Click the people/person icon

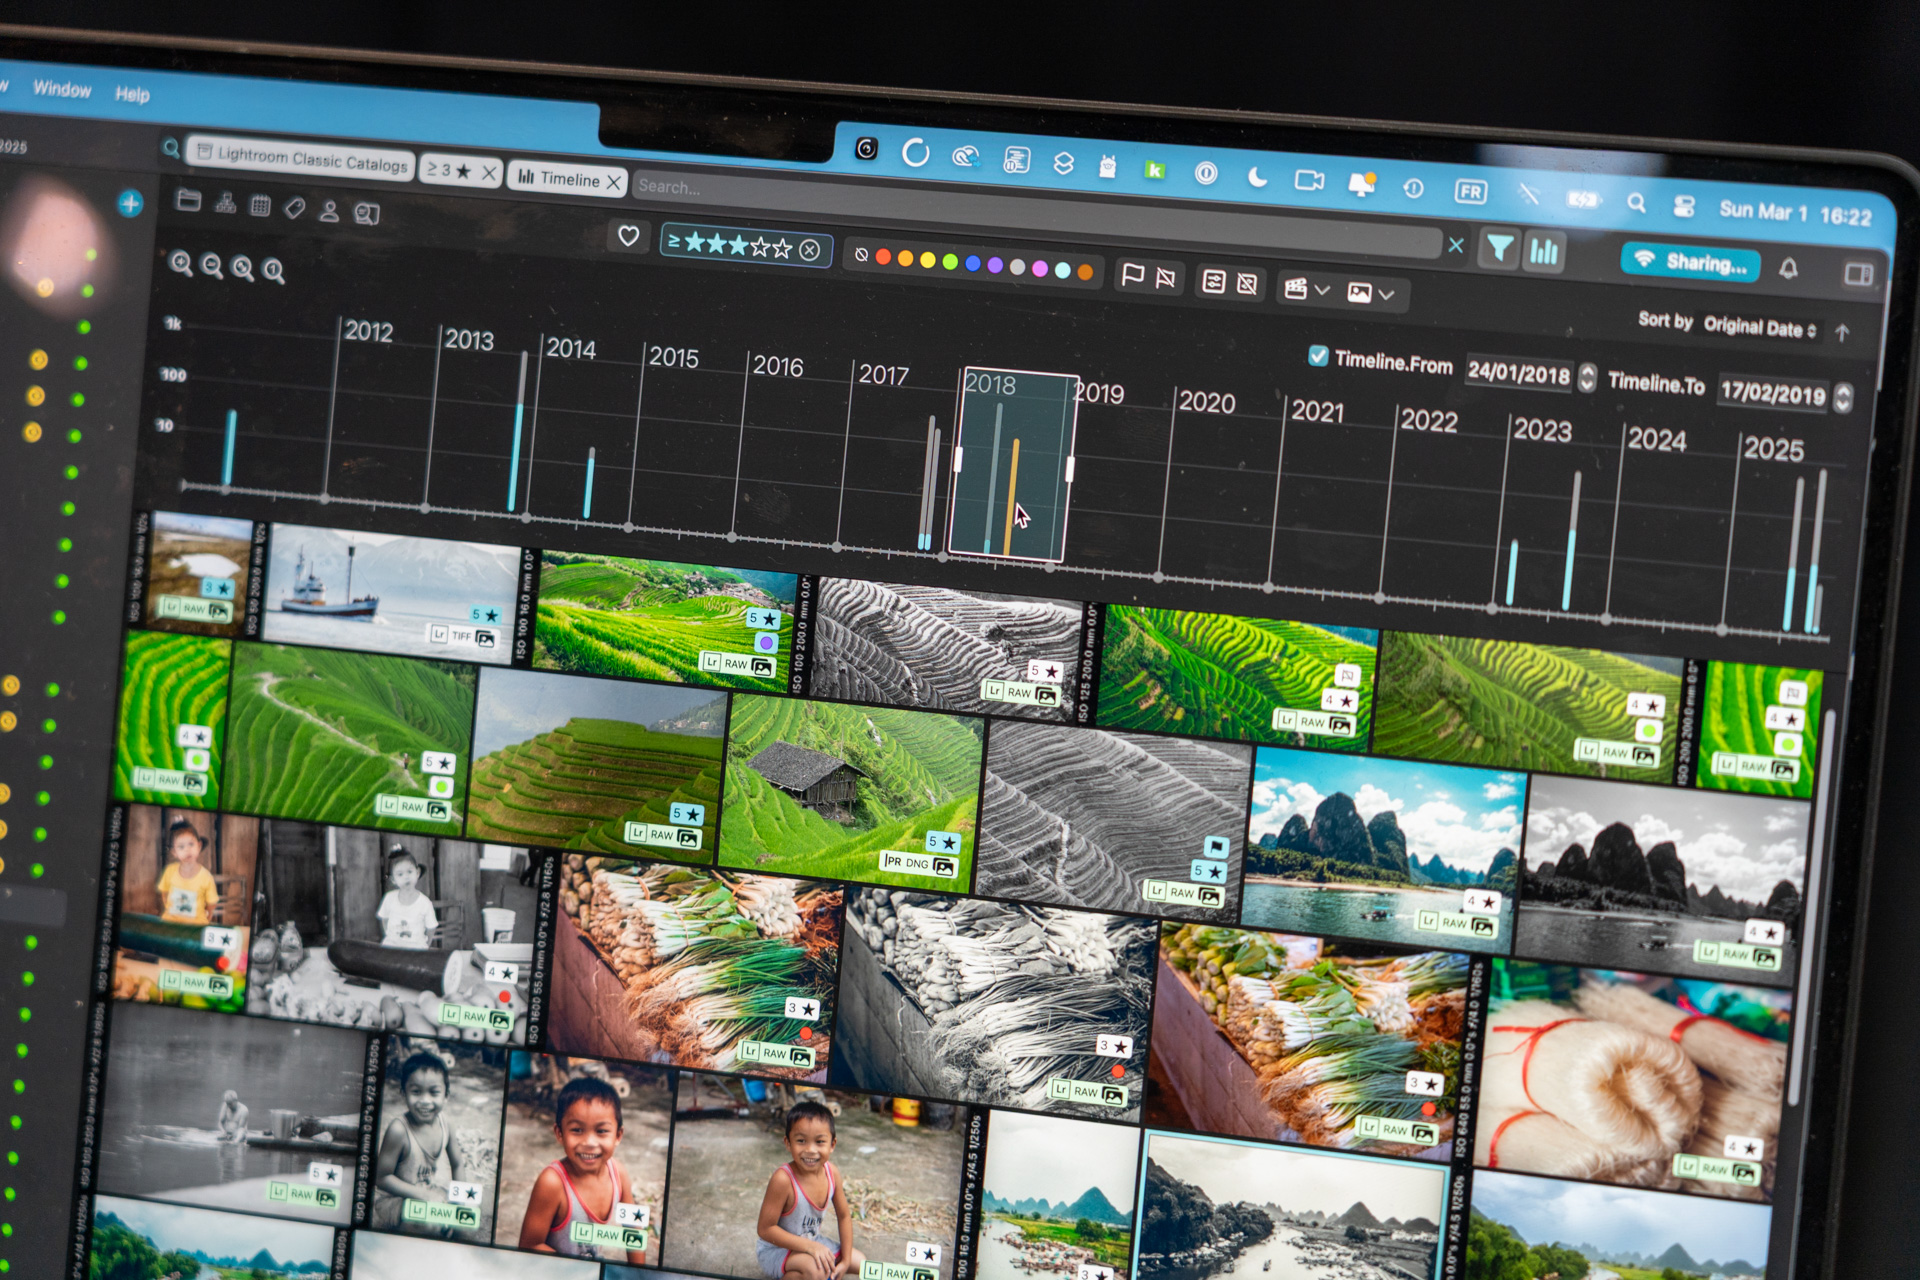(x=329, y=210)
